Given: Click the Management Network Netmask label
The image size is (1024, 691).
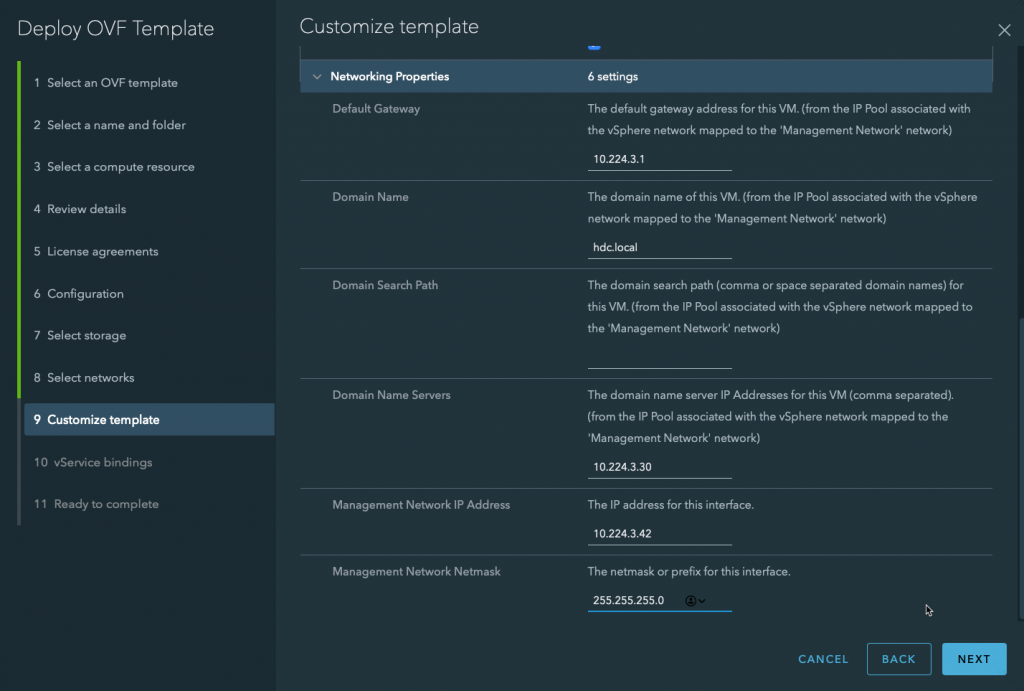Looking at the screenshot, I should tap(416, 571).
